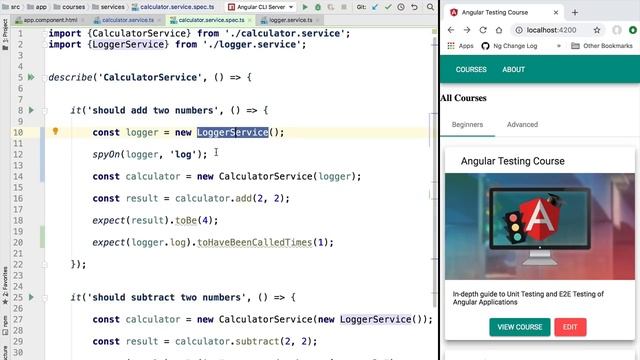640x360 pixels.
Task: Open Apps bookmarks shortcut in Chrome
Action: point(460,46)
